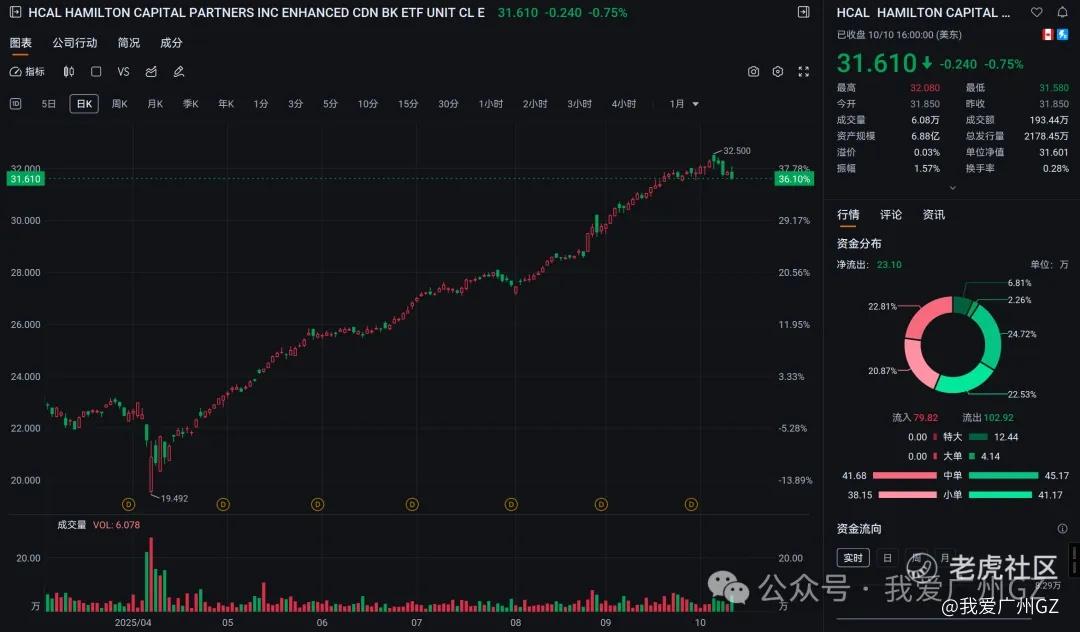Select the 年K yearly view
Image resolution: width=1080 pixels, height=632 pixels.
[226, 104]
